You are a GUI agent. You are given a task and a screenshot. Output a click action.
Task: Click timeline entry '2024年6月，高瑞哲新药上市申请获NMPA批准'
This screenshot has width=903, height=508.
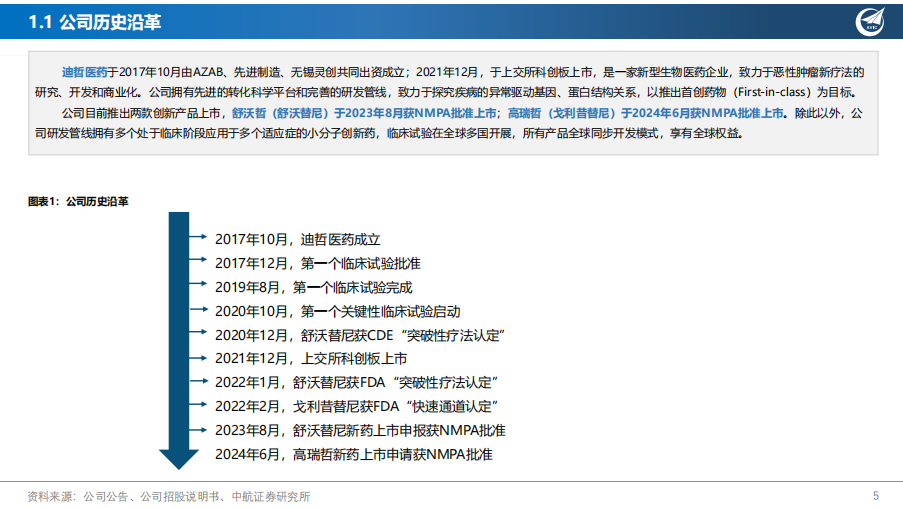click(x=354, y=454)
